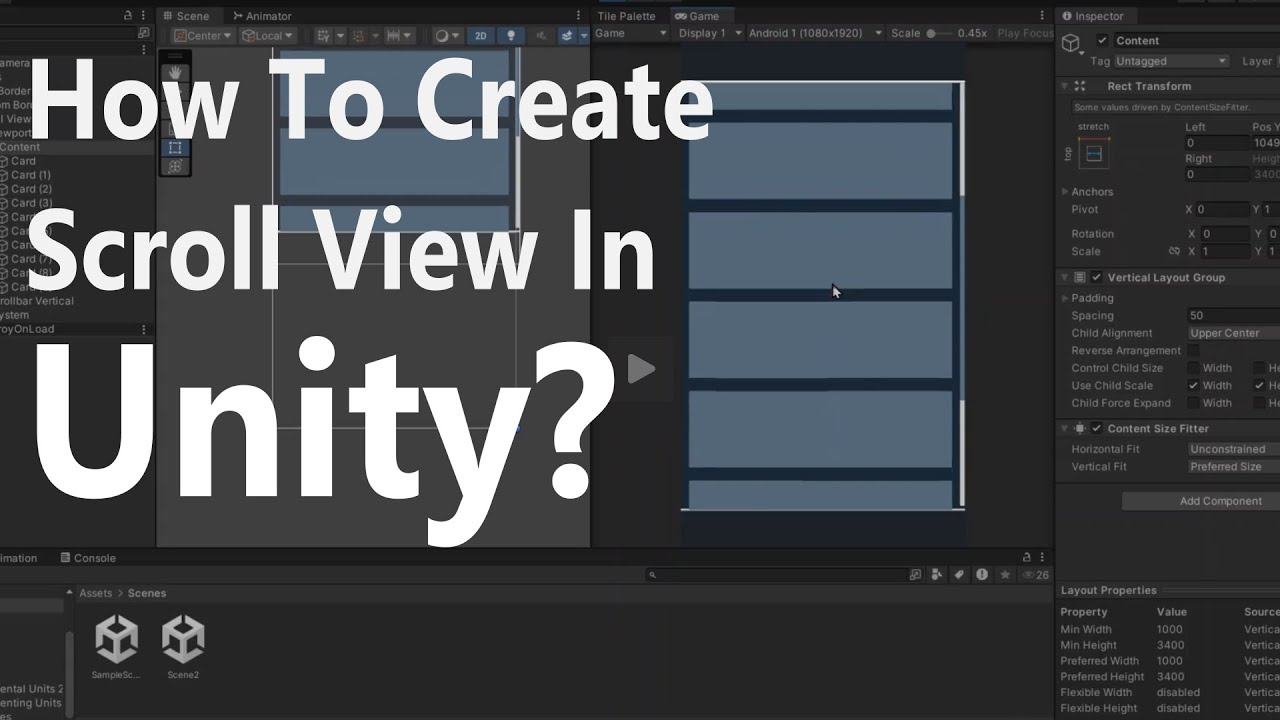Uncheck Use Child Scale Width
The height and width of the screenshot is (720, 1280).
1193,386
